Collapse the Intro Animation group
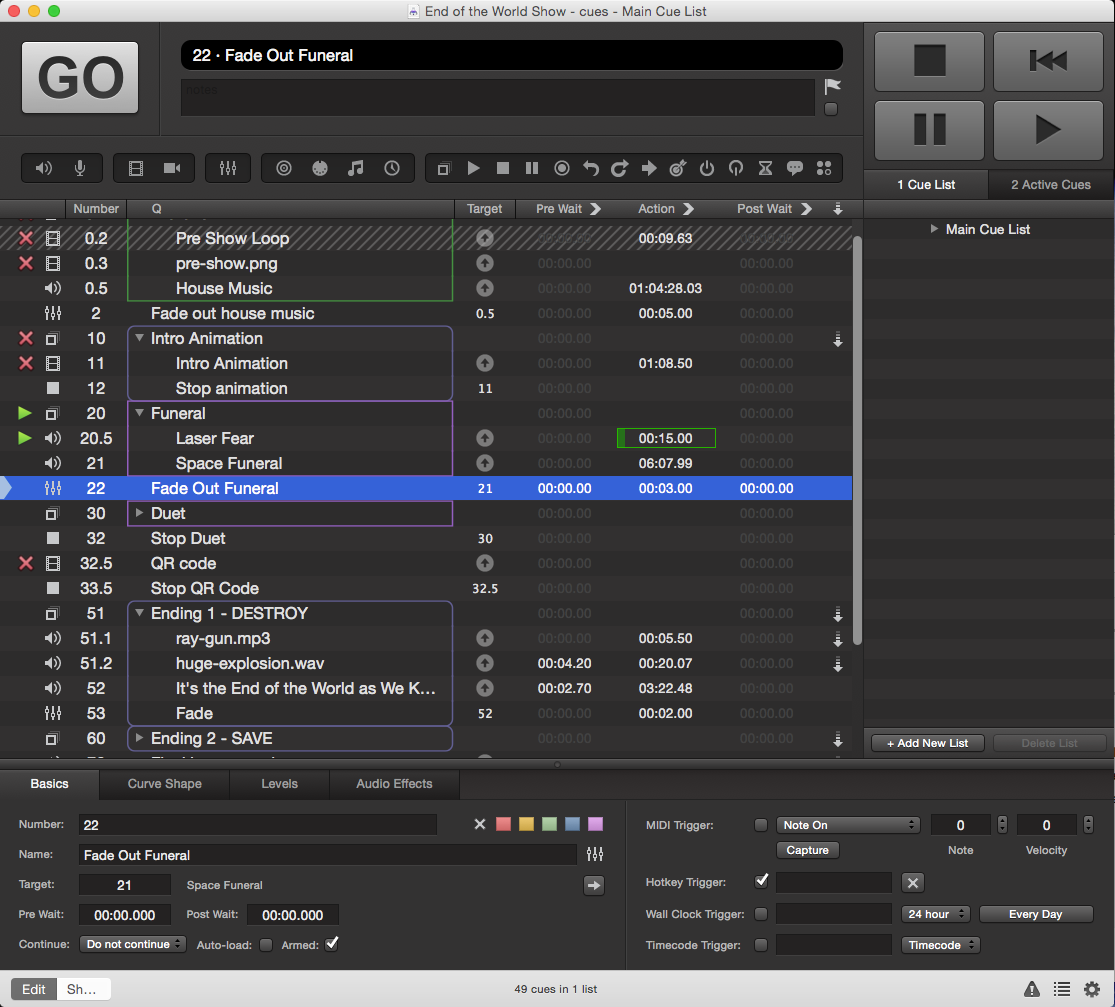Screen dimensions: 1115x1007 coord(139,339)
